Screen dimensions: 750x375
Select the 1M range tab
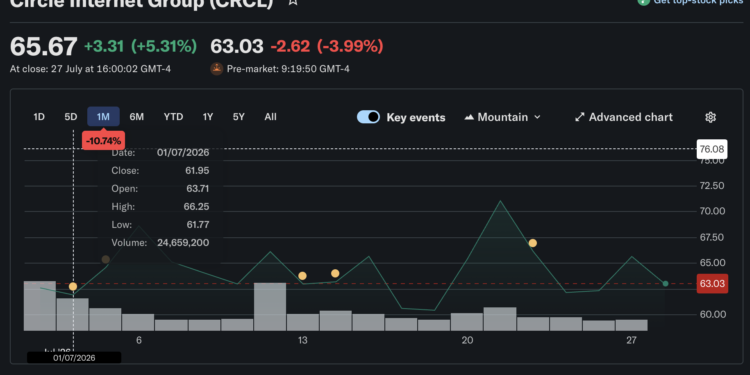[103, 117]
